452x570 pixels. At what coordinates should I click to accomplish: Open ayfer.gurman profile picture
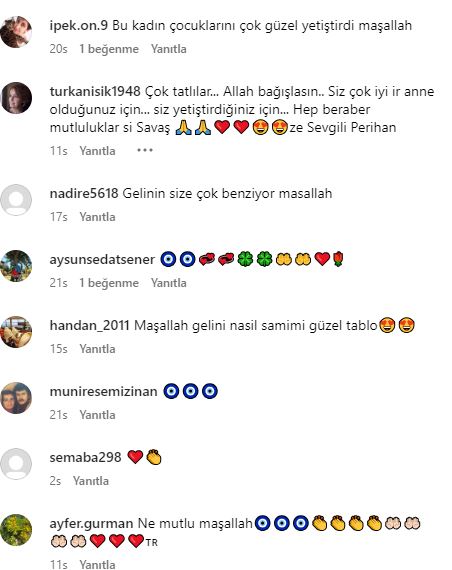[x=16, y=530]
